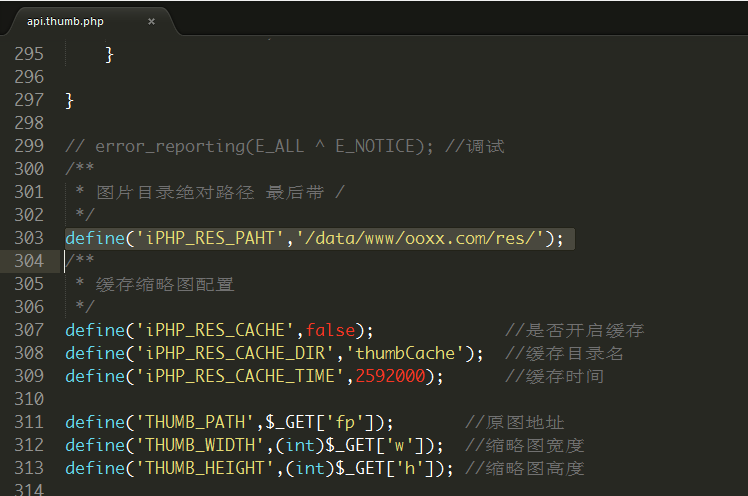Click line number 303 in gutter

[29, 238]
